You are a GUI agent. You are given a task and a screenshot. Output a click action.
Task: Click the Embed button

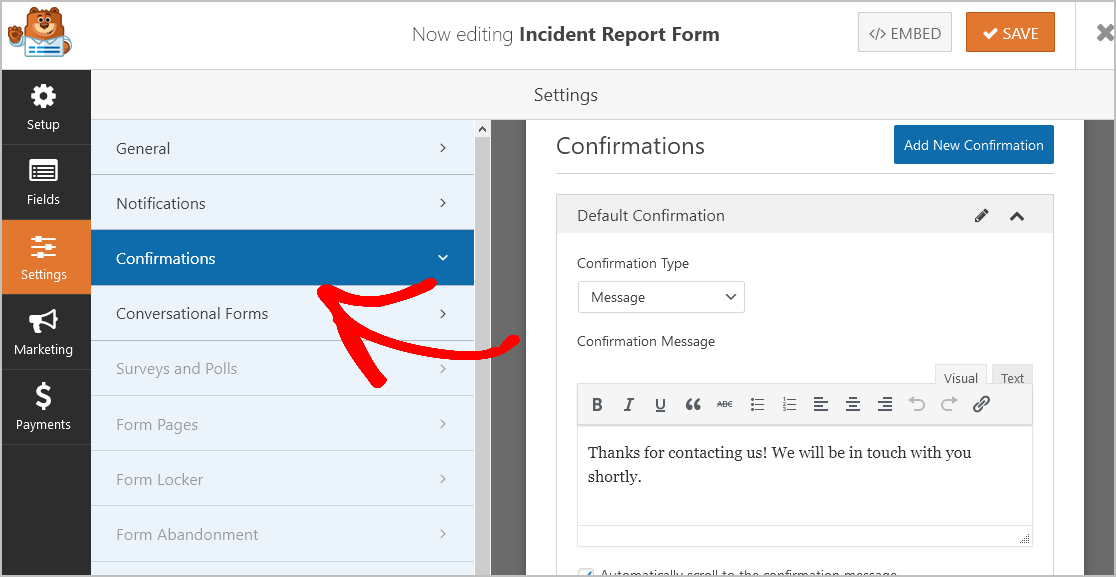pyautogui.click(x=905, y=33)
